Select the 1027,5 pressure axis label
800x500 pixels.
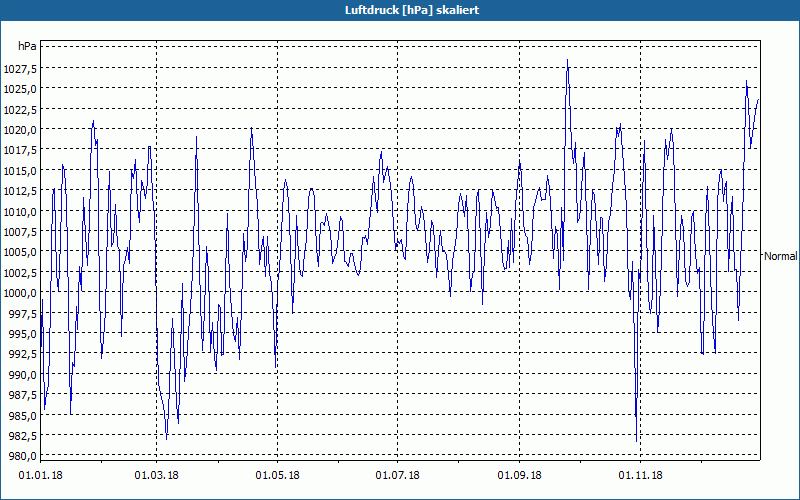click(x=20, y=68)
